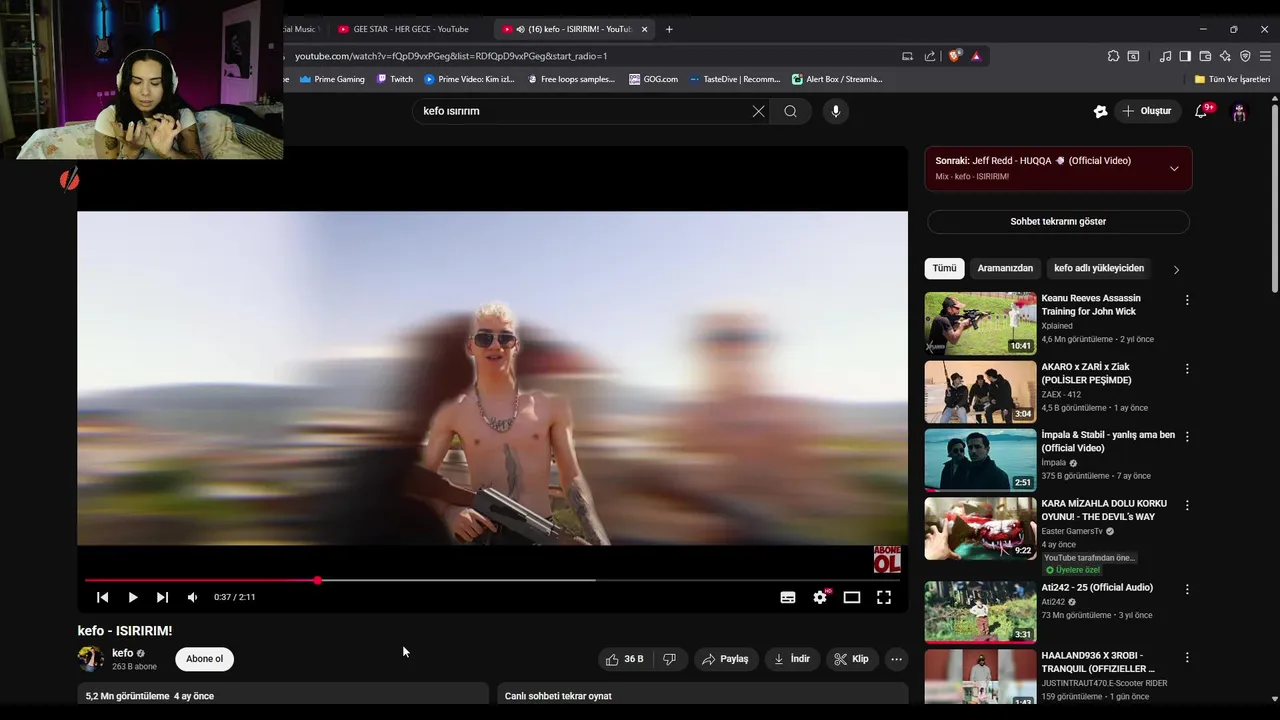This screenshot has width=1280, height=720.
Task: Clear the search box with X
Action: click(758, 111)
